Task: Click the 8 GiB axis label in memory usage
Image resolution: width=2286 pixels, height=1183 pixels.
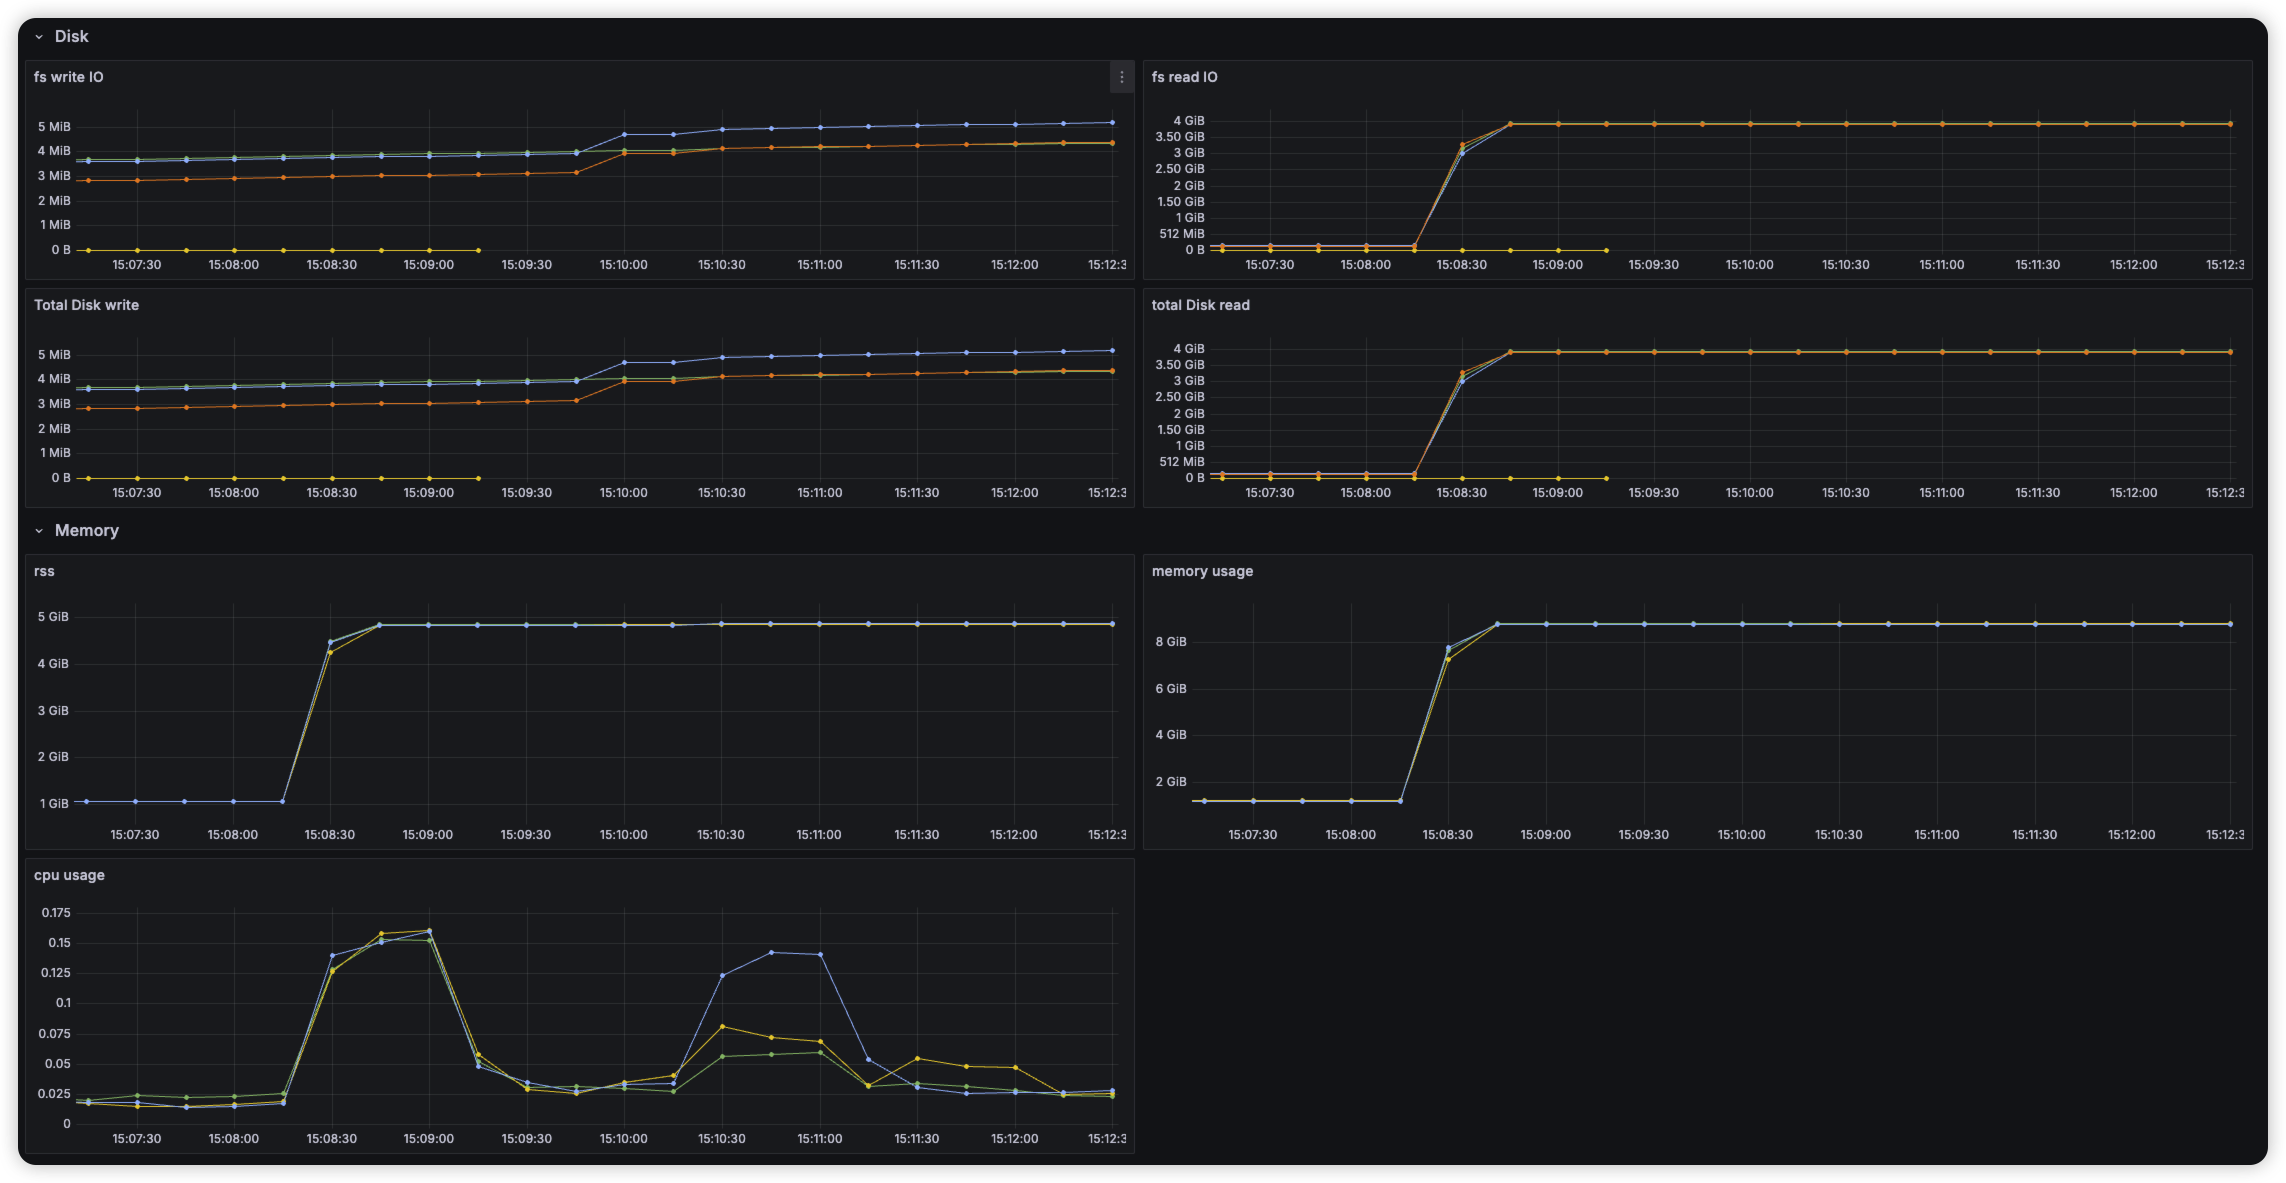Action: click(1171, 642)
